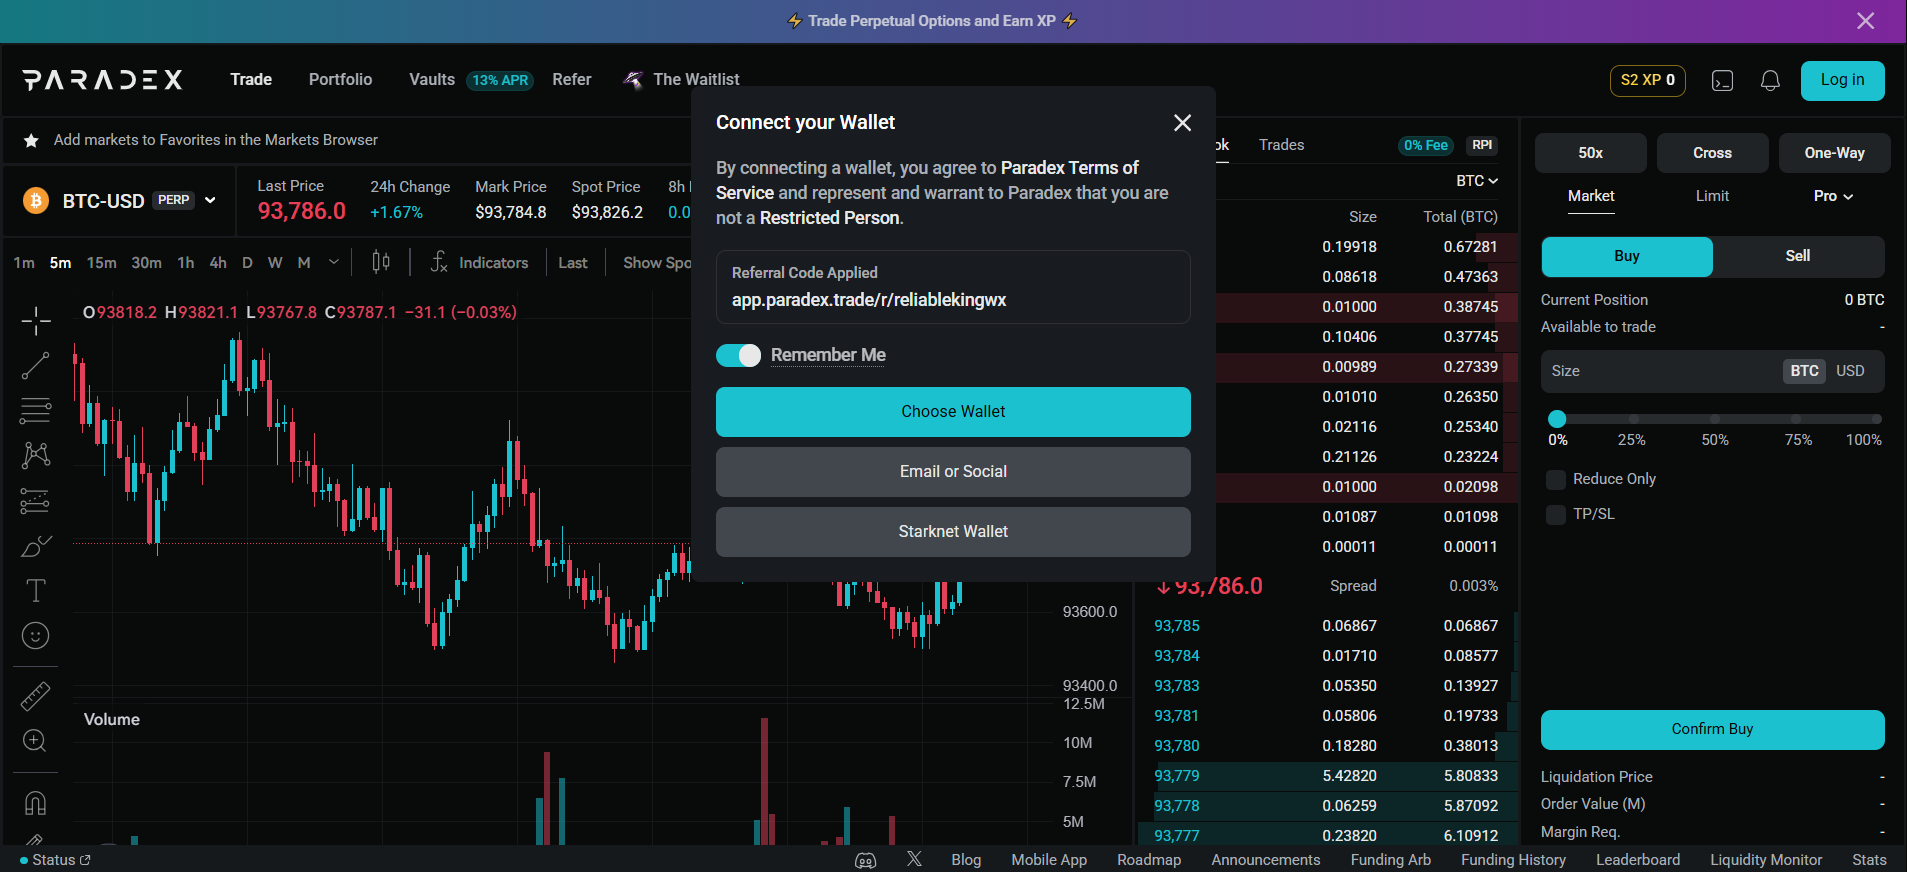Open the Pro order type dropdown
This screenshot has width=1907, height=872.
click(x=1833, y=196)
